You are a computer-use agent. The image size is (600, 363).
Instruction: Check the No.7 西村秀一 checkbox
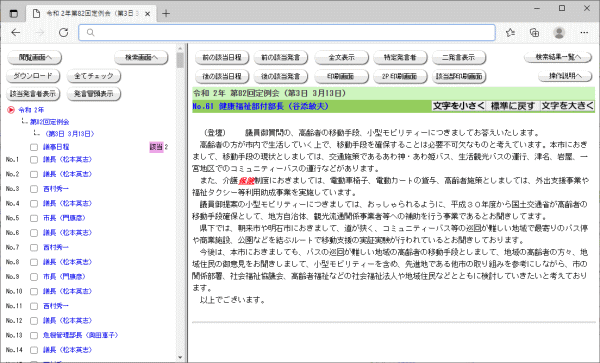(x=34, y=247)
